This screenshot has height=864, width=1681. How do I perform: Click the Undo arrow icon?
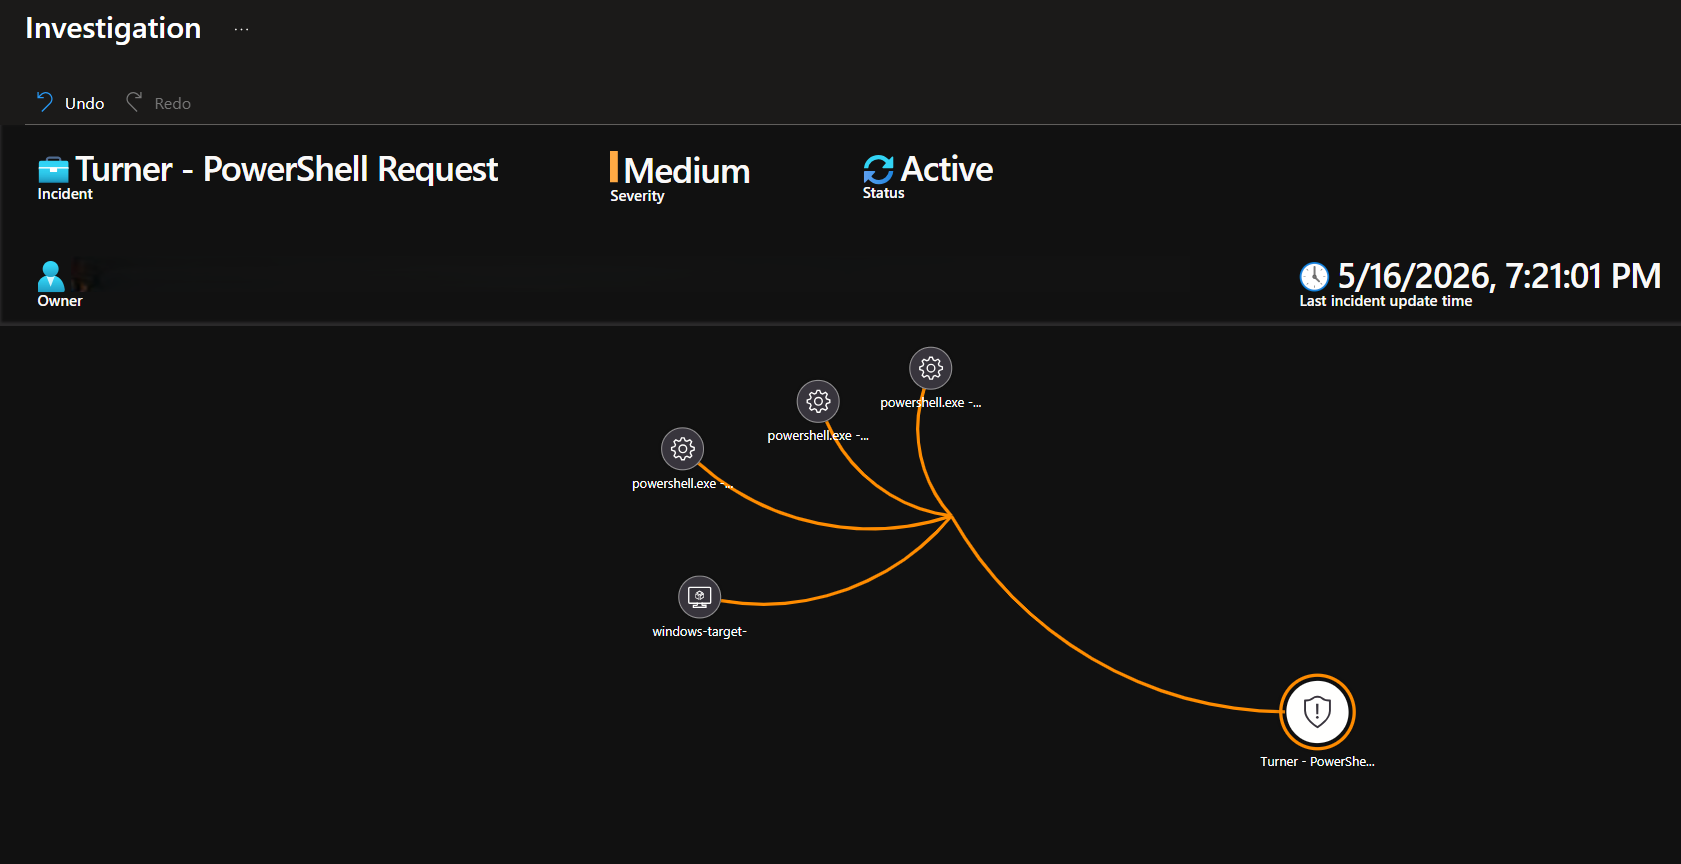click(x=45, y=102)
